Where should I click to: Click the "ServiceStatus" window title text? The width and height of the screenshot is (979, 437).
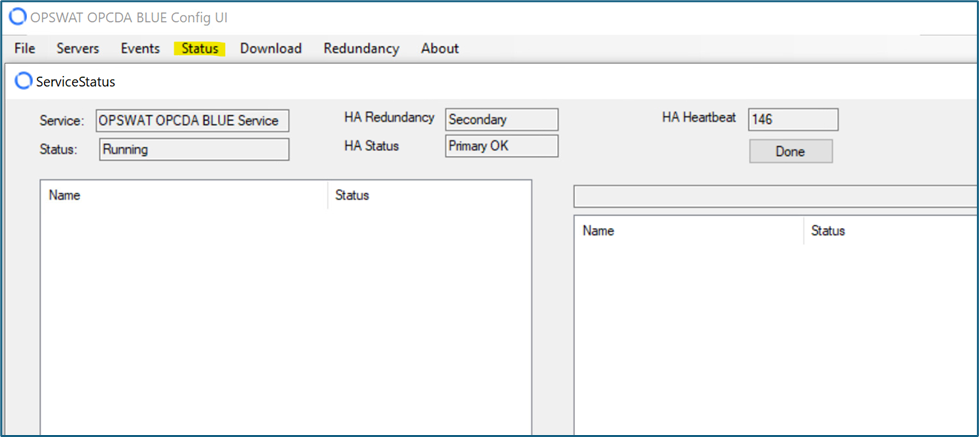pyautogui.click(x=76, y=81)
